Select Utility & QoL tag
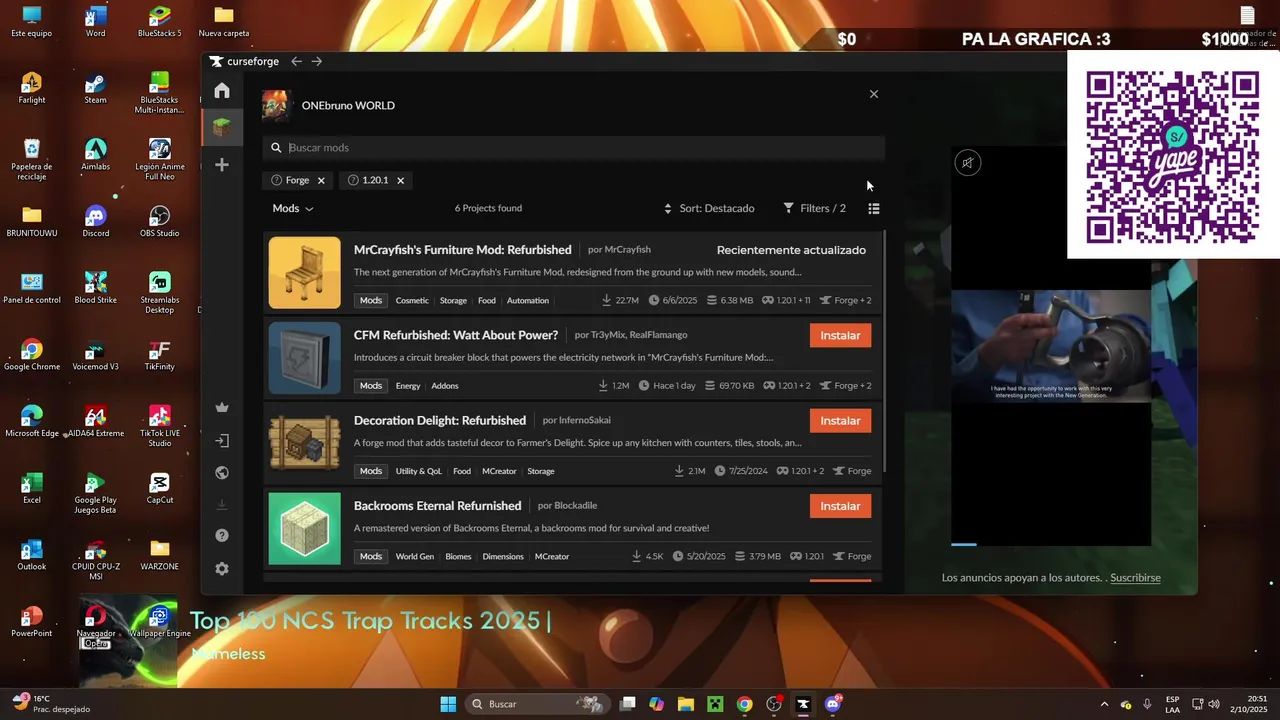 point(418,471)
